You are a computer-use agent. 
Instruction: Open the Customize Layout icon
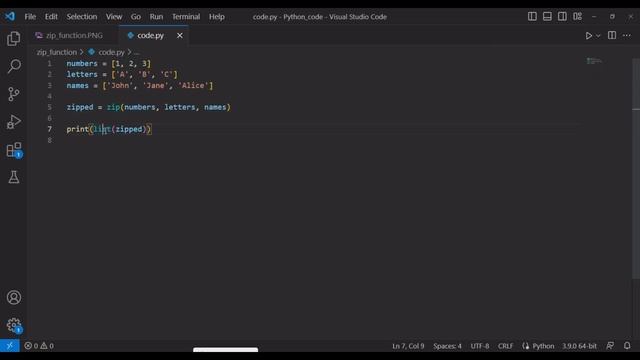577,16
